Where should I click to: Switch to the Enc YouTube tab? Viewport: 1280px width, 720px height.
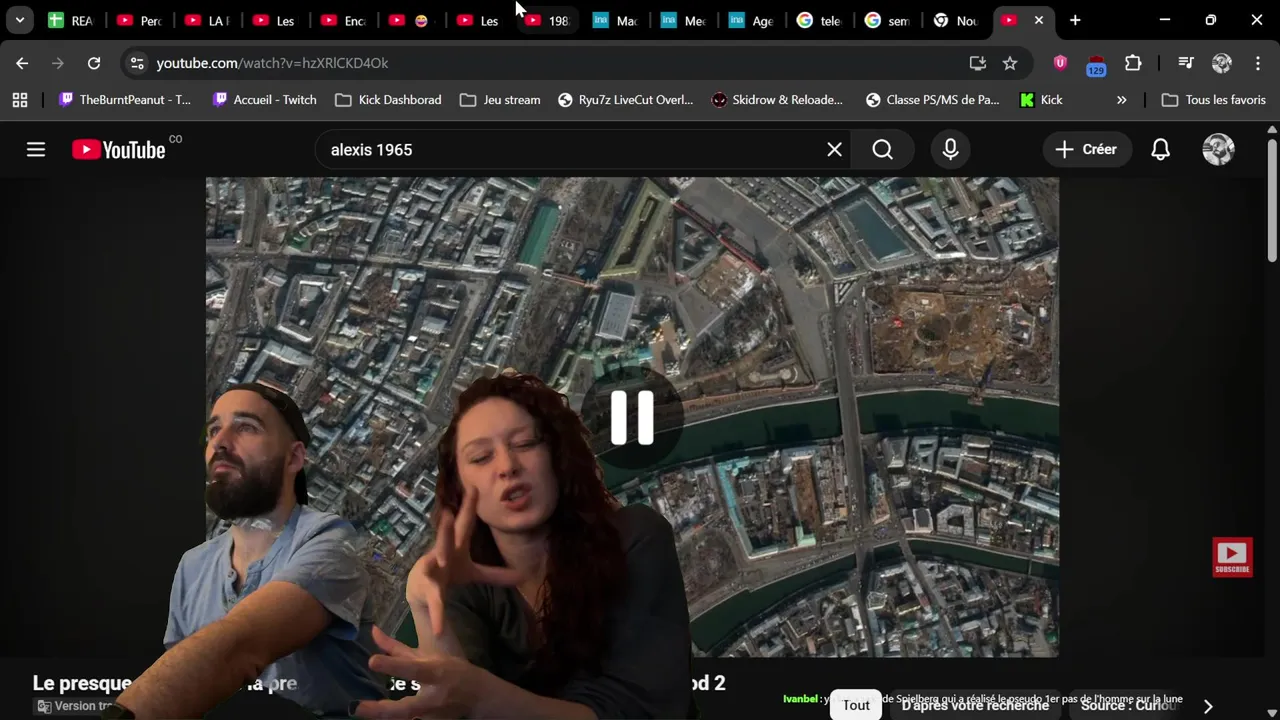pyautogui.click(x=342, y=20)
